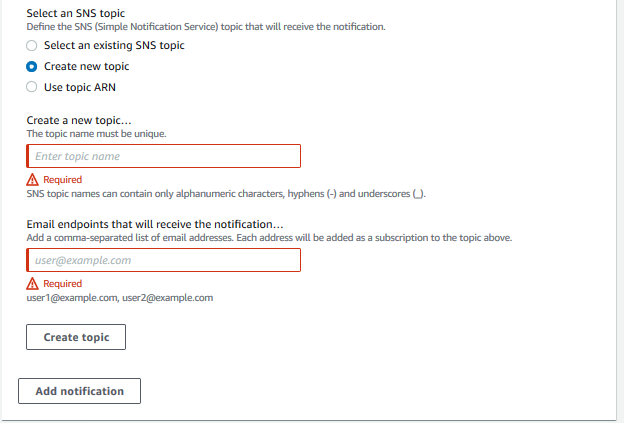Click the 'Select an existing SNS topic' label text
The height and width of the screenshot is (423, 624).
[114, 45]
